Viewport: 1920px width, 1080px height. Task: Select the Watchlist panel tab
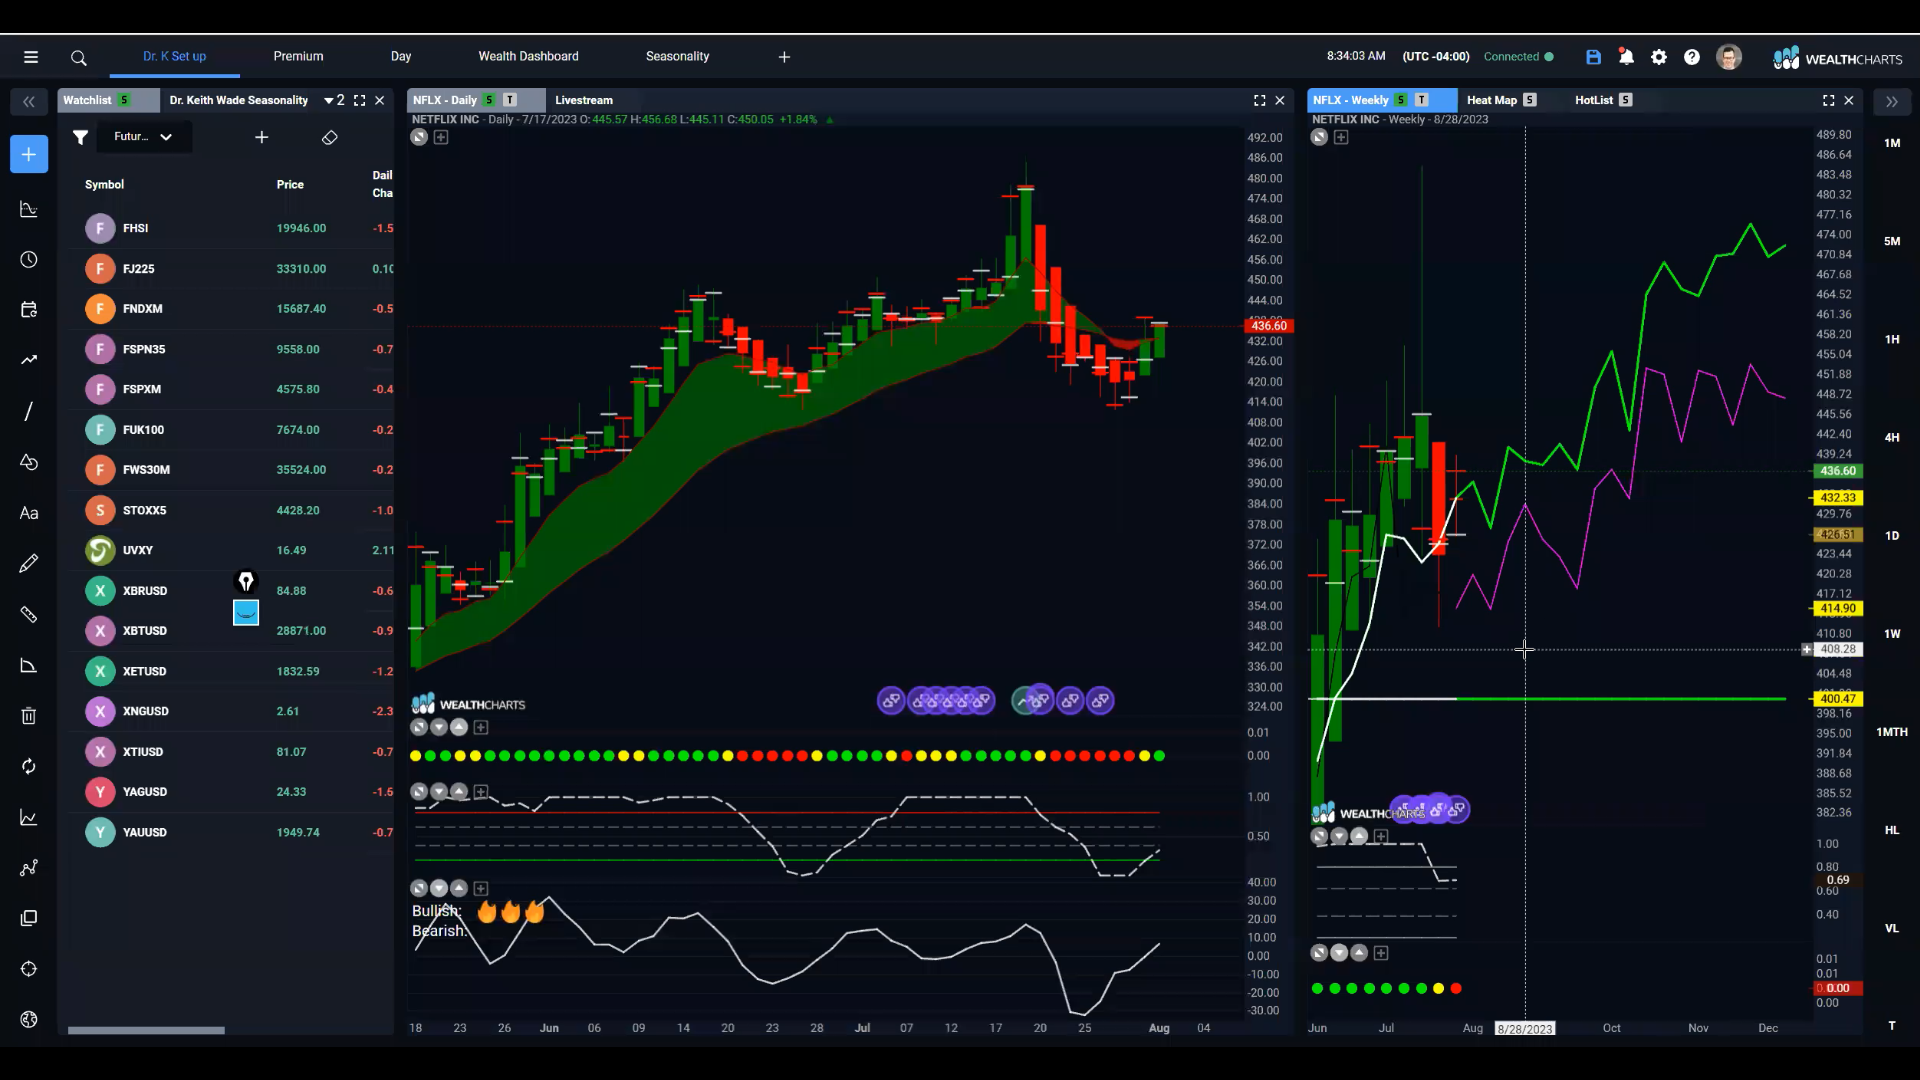click(x=108, y=100)
